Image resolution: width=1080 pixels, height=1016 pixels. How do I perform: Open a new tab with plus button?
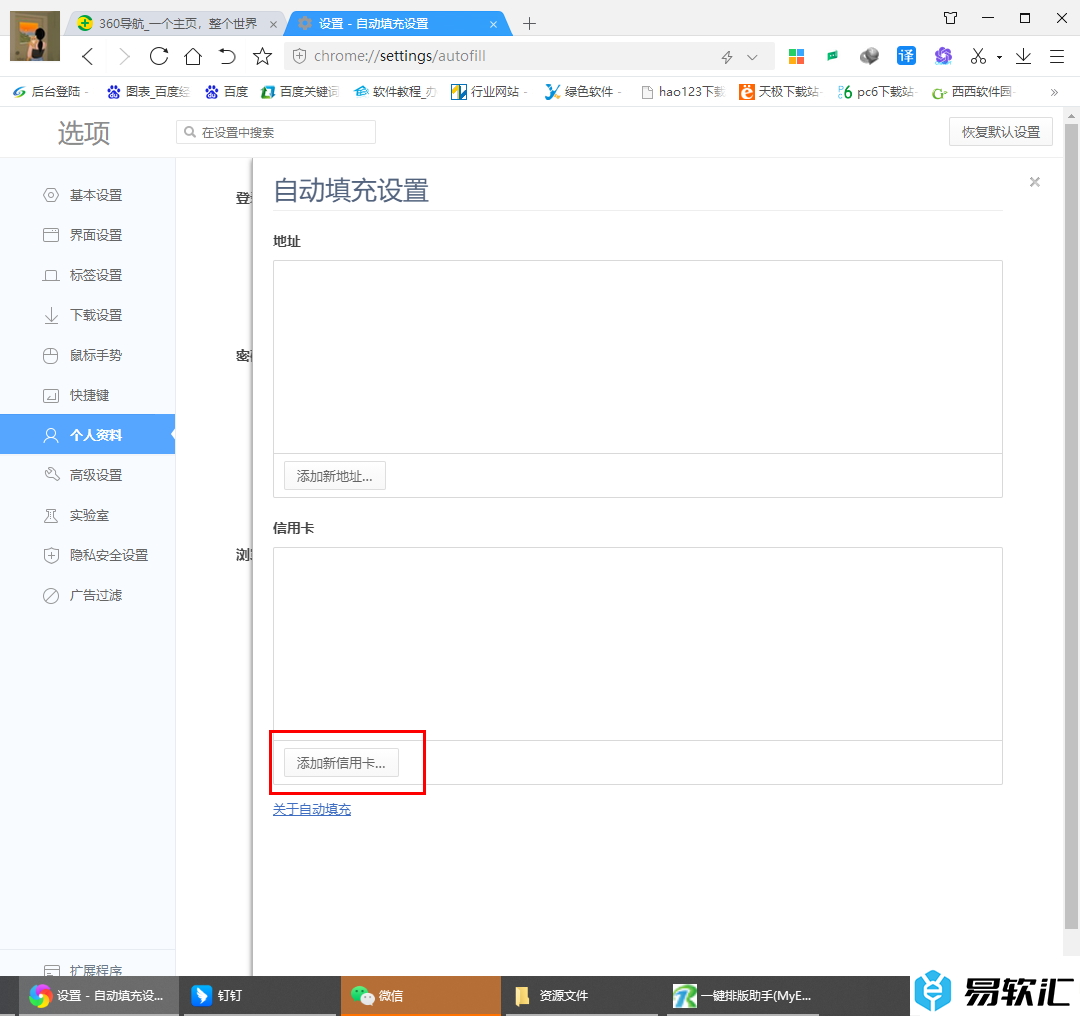click(529, 24)
